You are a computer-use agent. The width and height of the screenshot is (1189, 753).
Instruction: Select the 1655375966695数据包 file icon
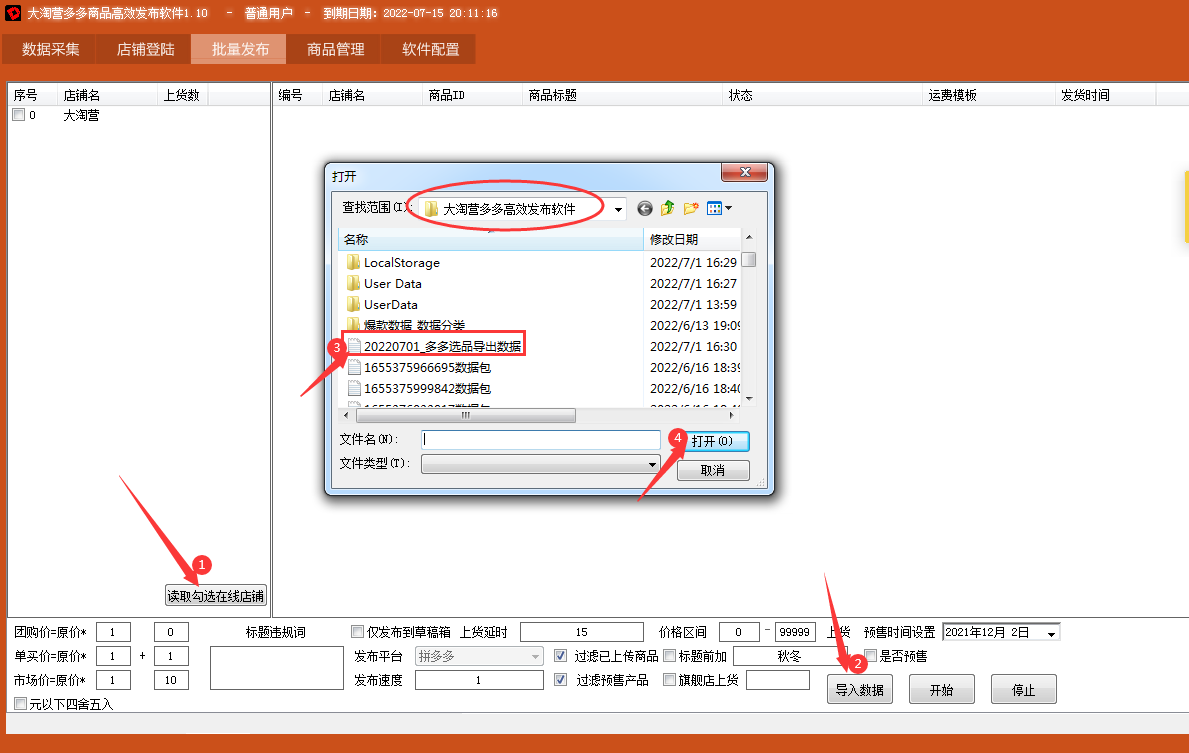[x=353, y=368]
